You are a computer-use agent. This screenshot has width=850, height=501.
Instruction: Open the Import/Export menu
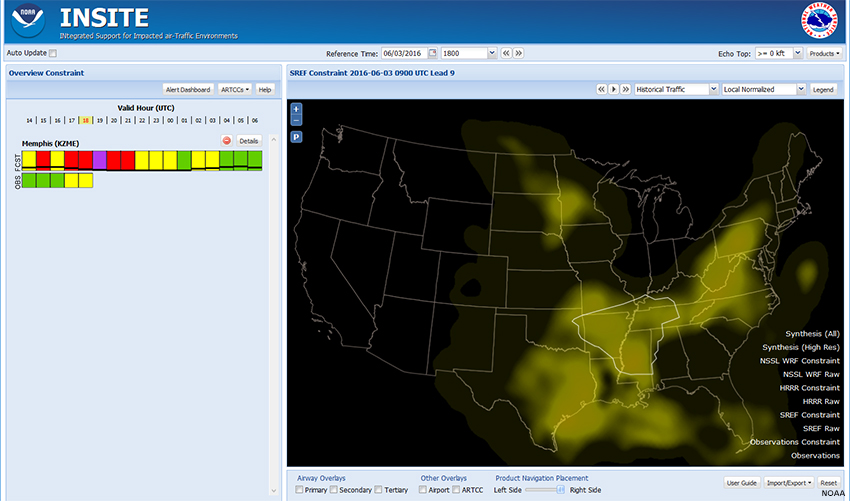point(789,483)
